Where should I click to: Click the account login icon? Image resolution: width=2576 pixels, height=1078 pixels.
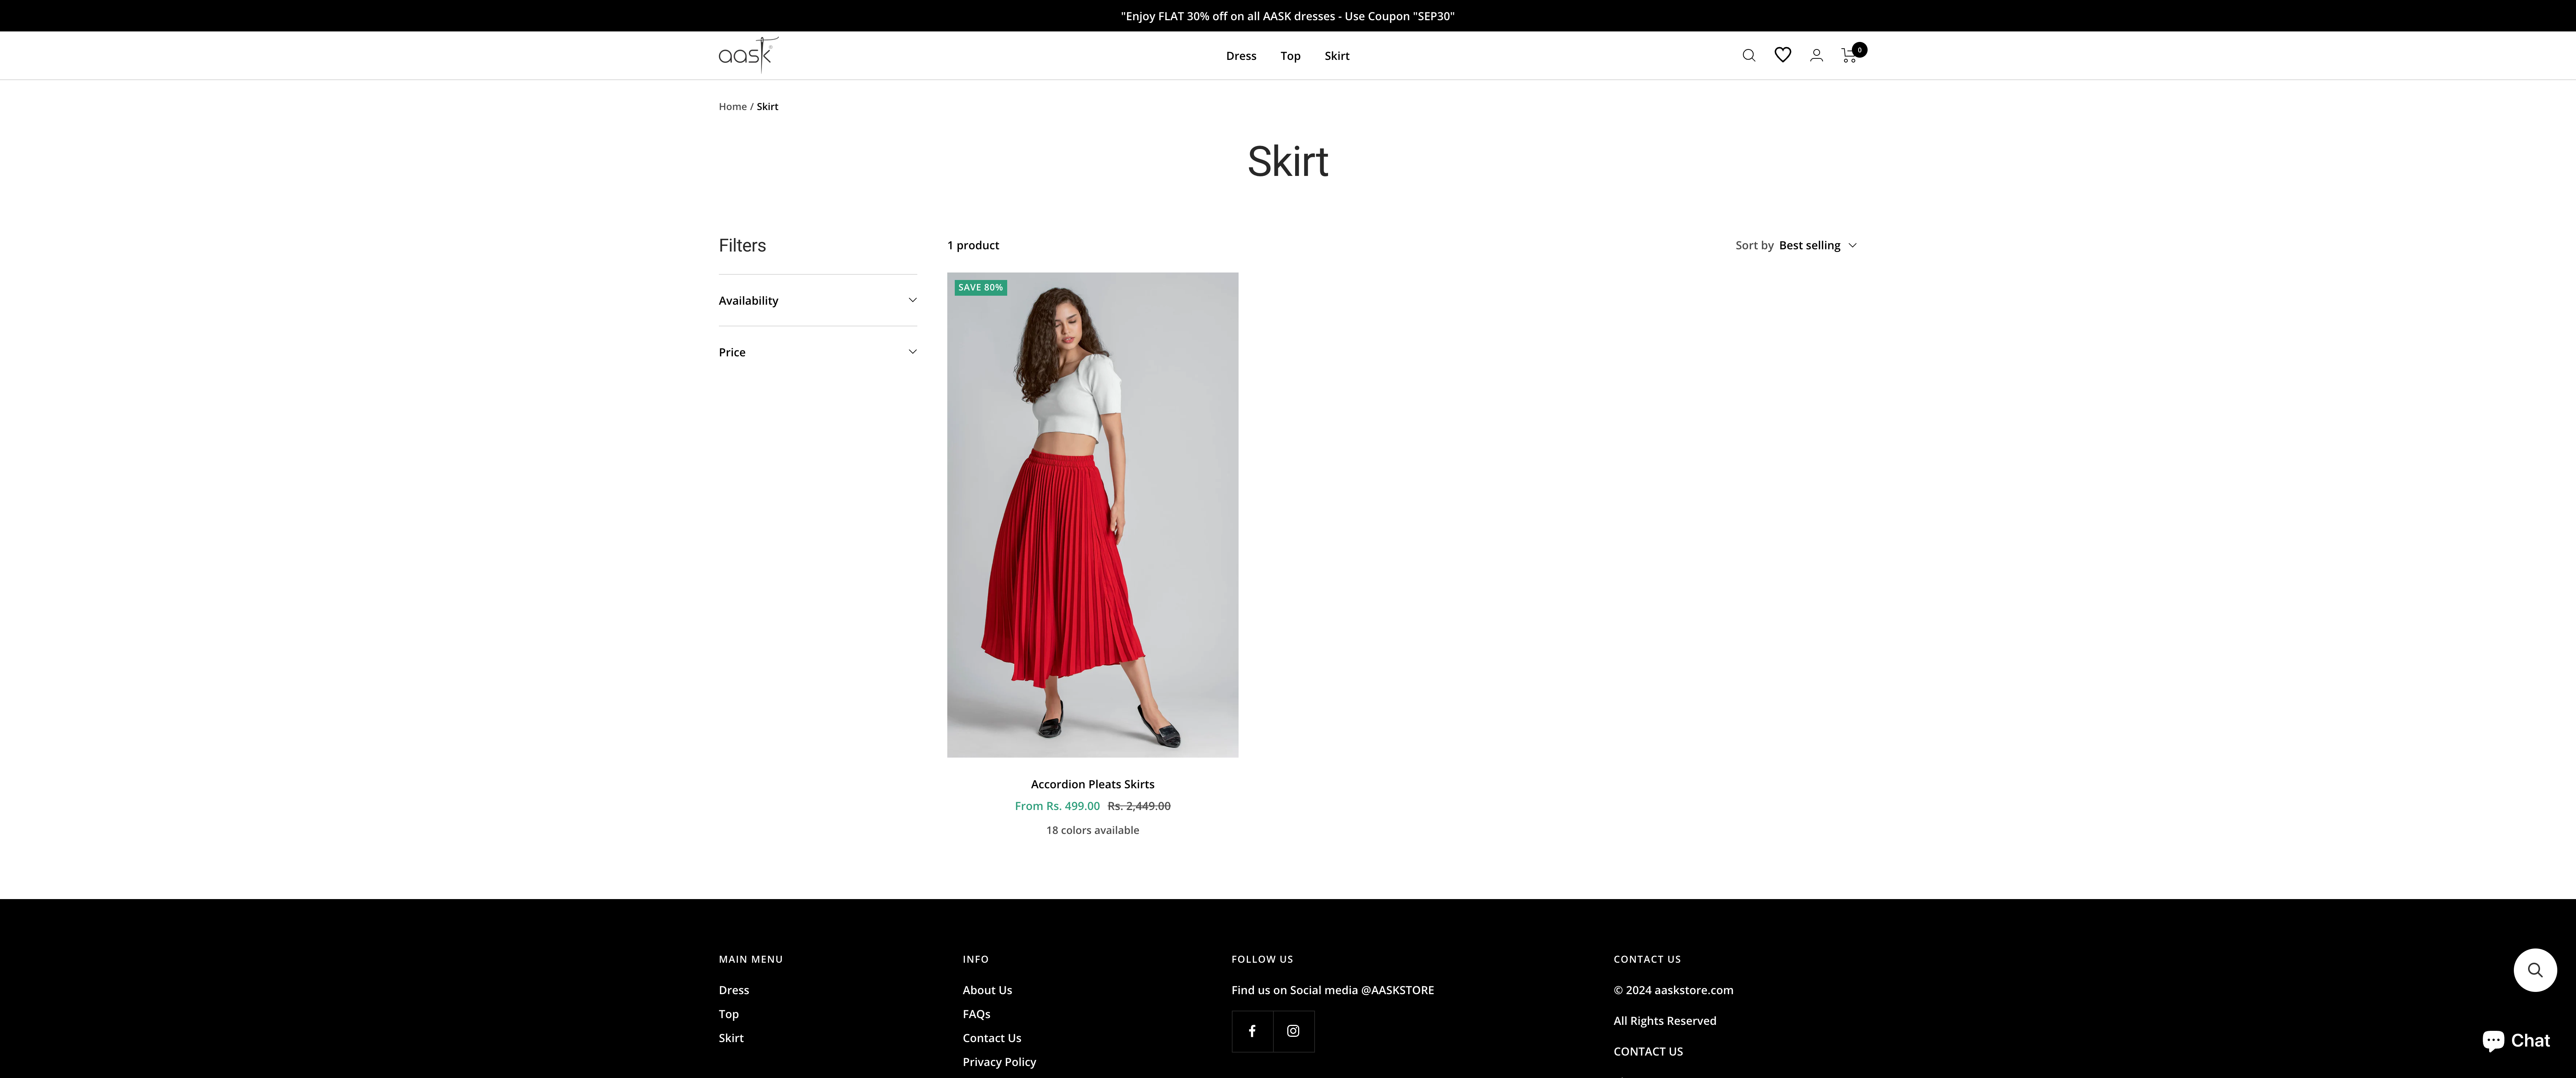click(x=1816, y=55)
